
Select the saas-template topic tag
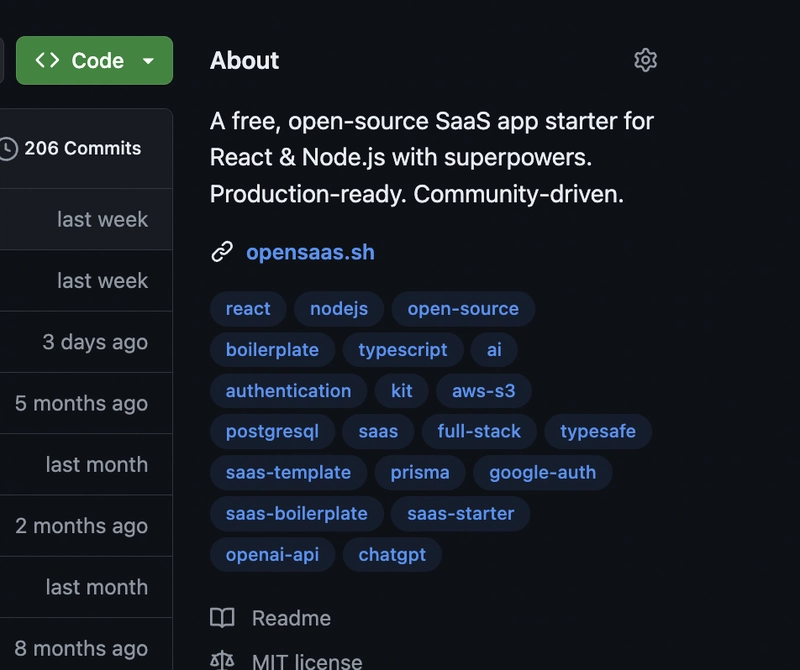pos(288,473)
